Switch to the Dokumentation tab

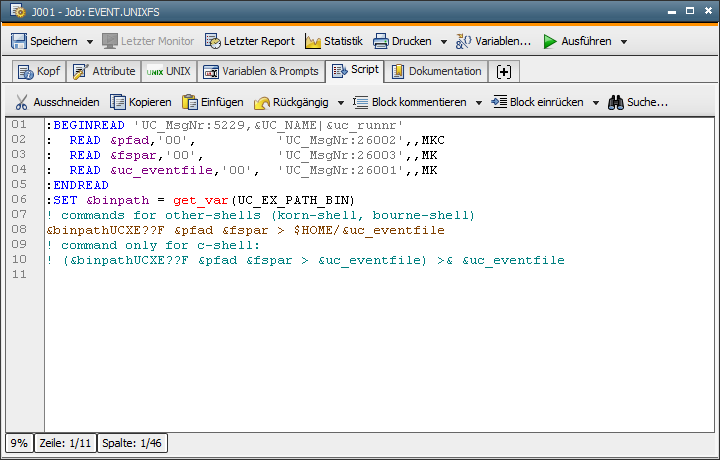(x=436, y=72)
